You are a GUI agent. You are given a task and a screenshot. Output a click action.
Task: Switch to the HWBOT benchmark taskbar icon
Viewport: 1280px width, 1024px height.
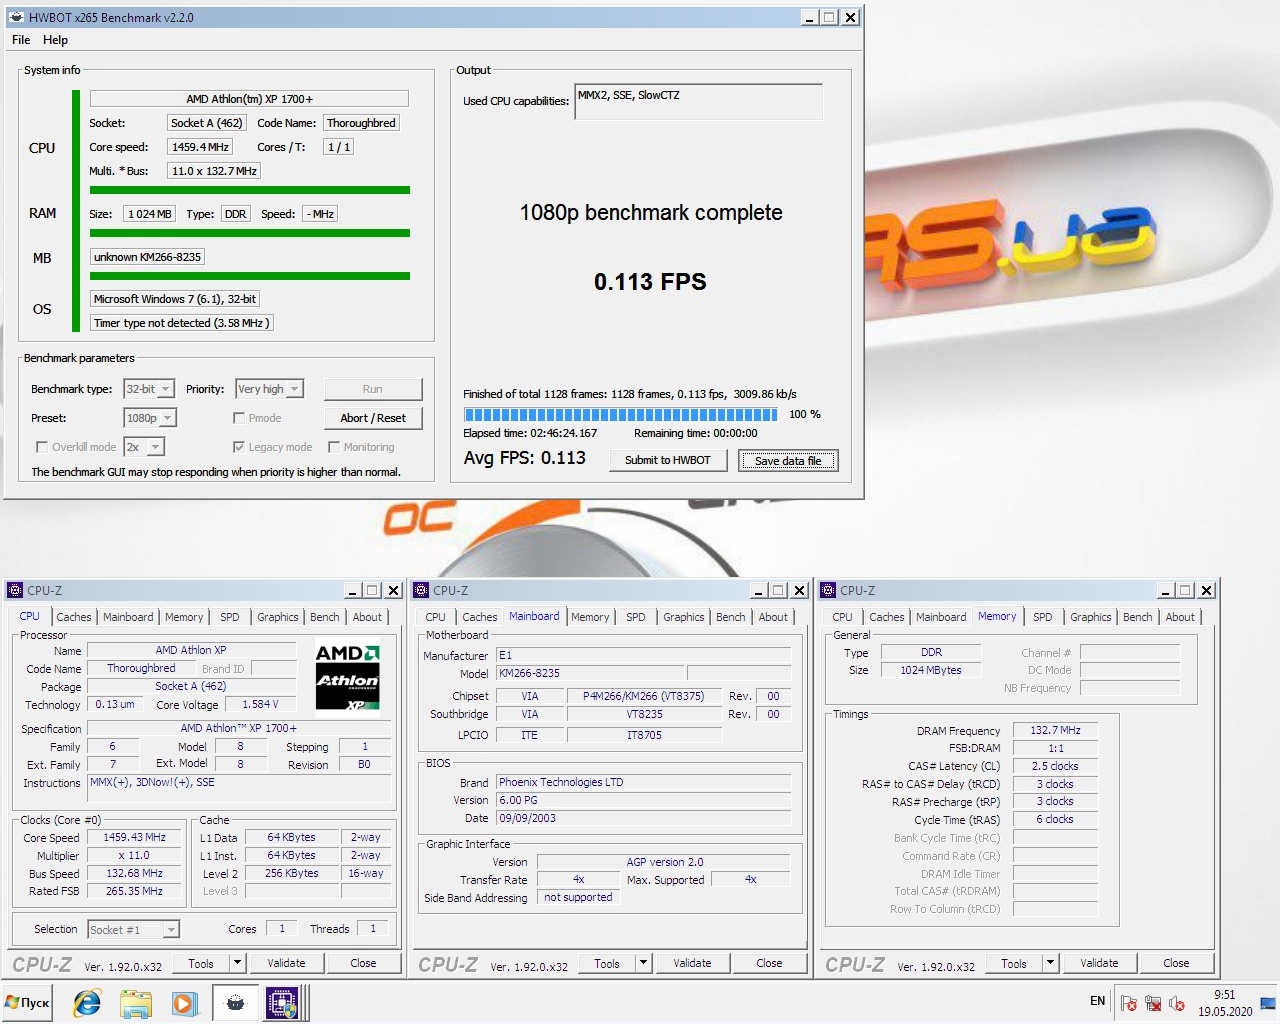tap(235, 1003)
